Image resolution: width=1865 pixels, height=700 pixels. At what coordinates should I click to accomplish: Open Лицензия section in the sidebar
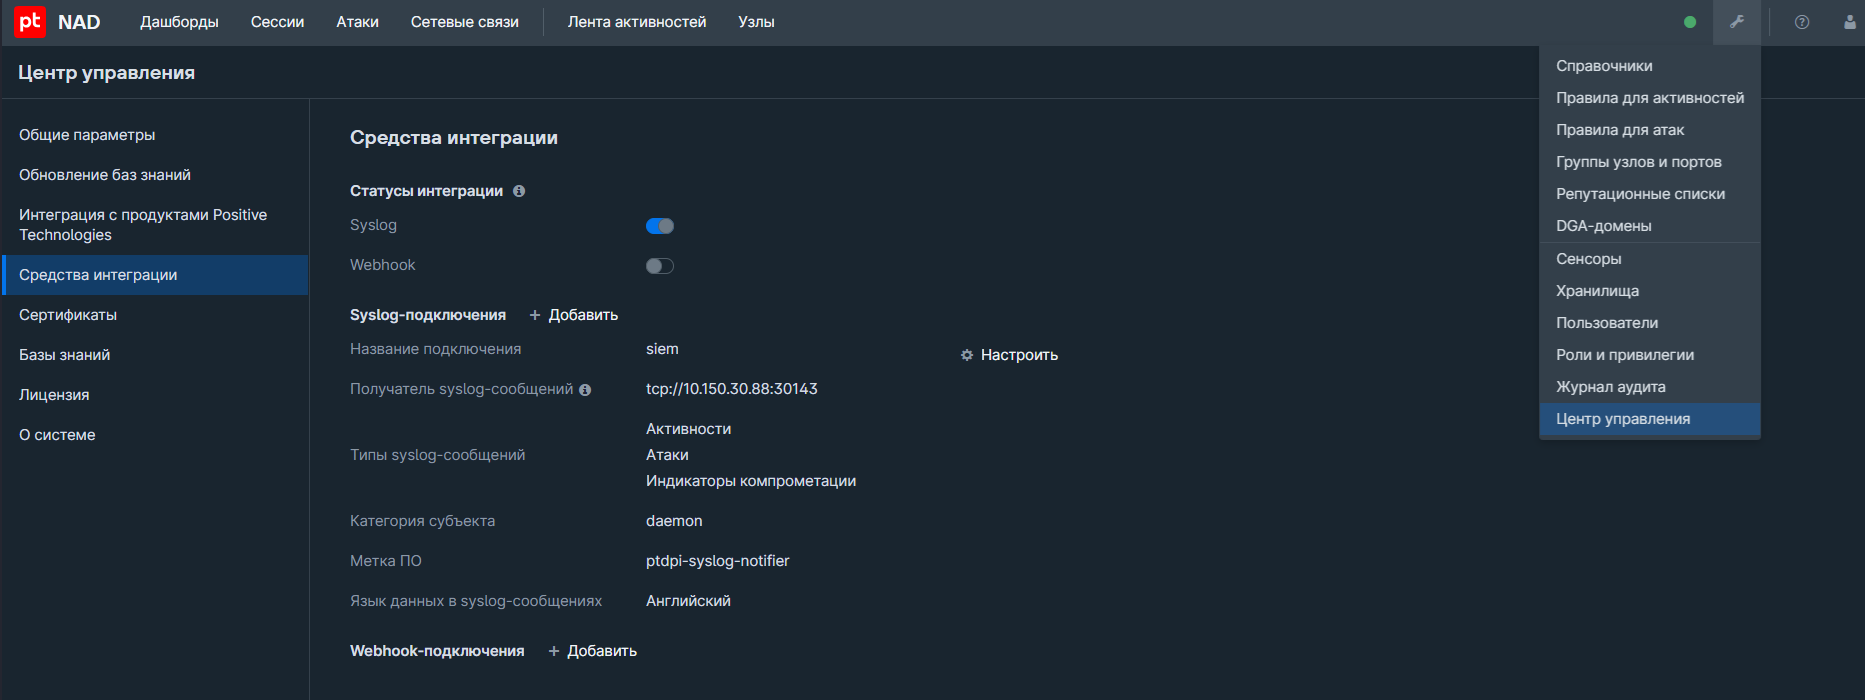(x=54, y=395)
